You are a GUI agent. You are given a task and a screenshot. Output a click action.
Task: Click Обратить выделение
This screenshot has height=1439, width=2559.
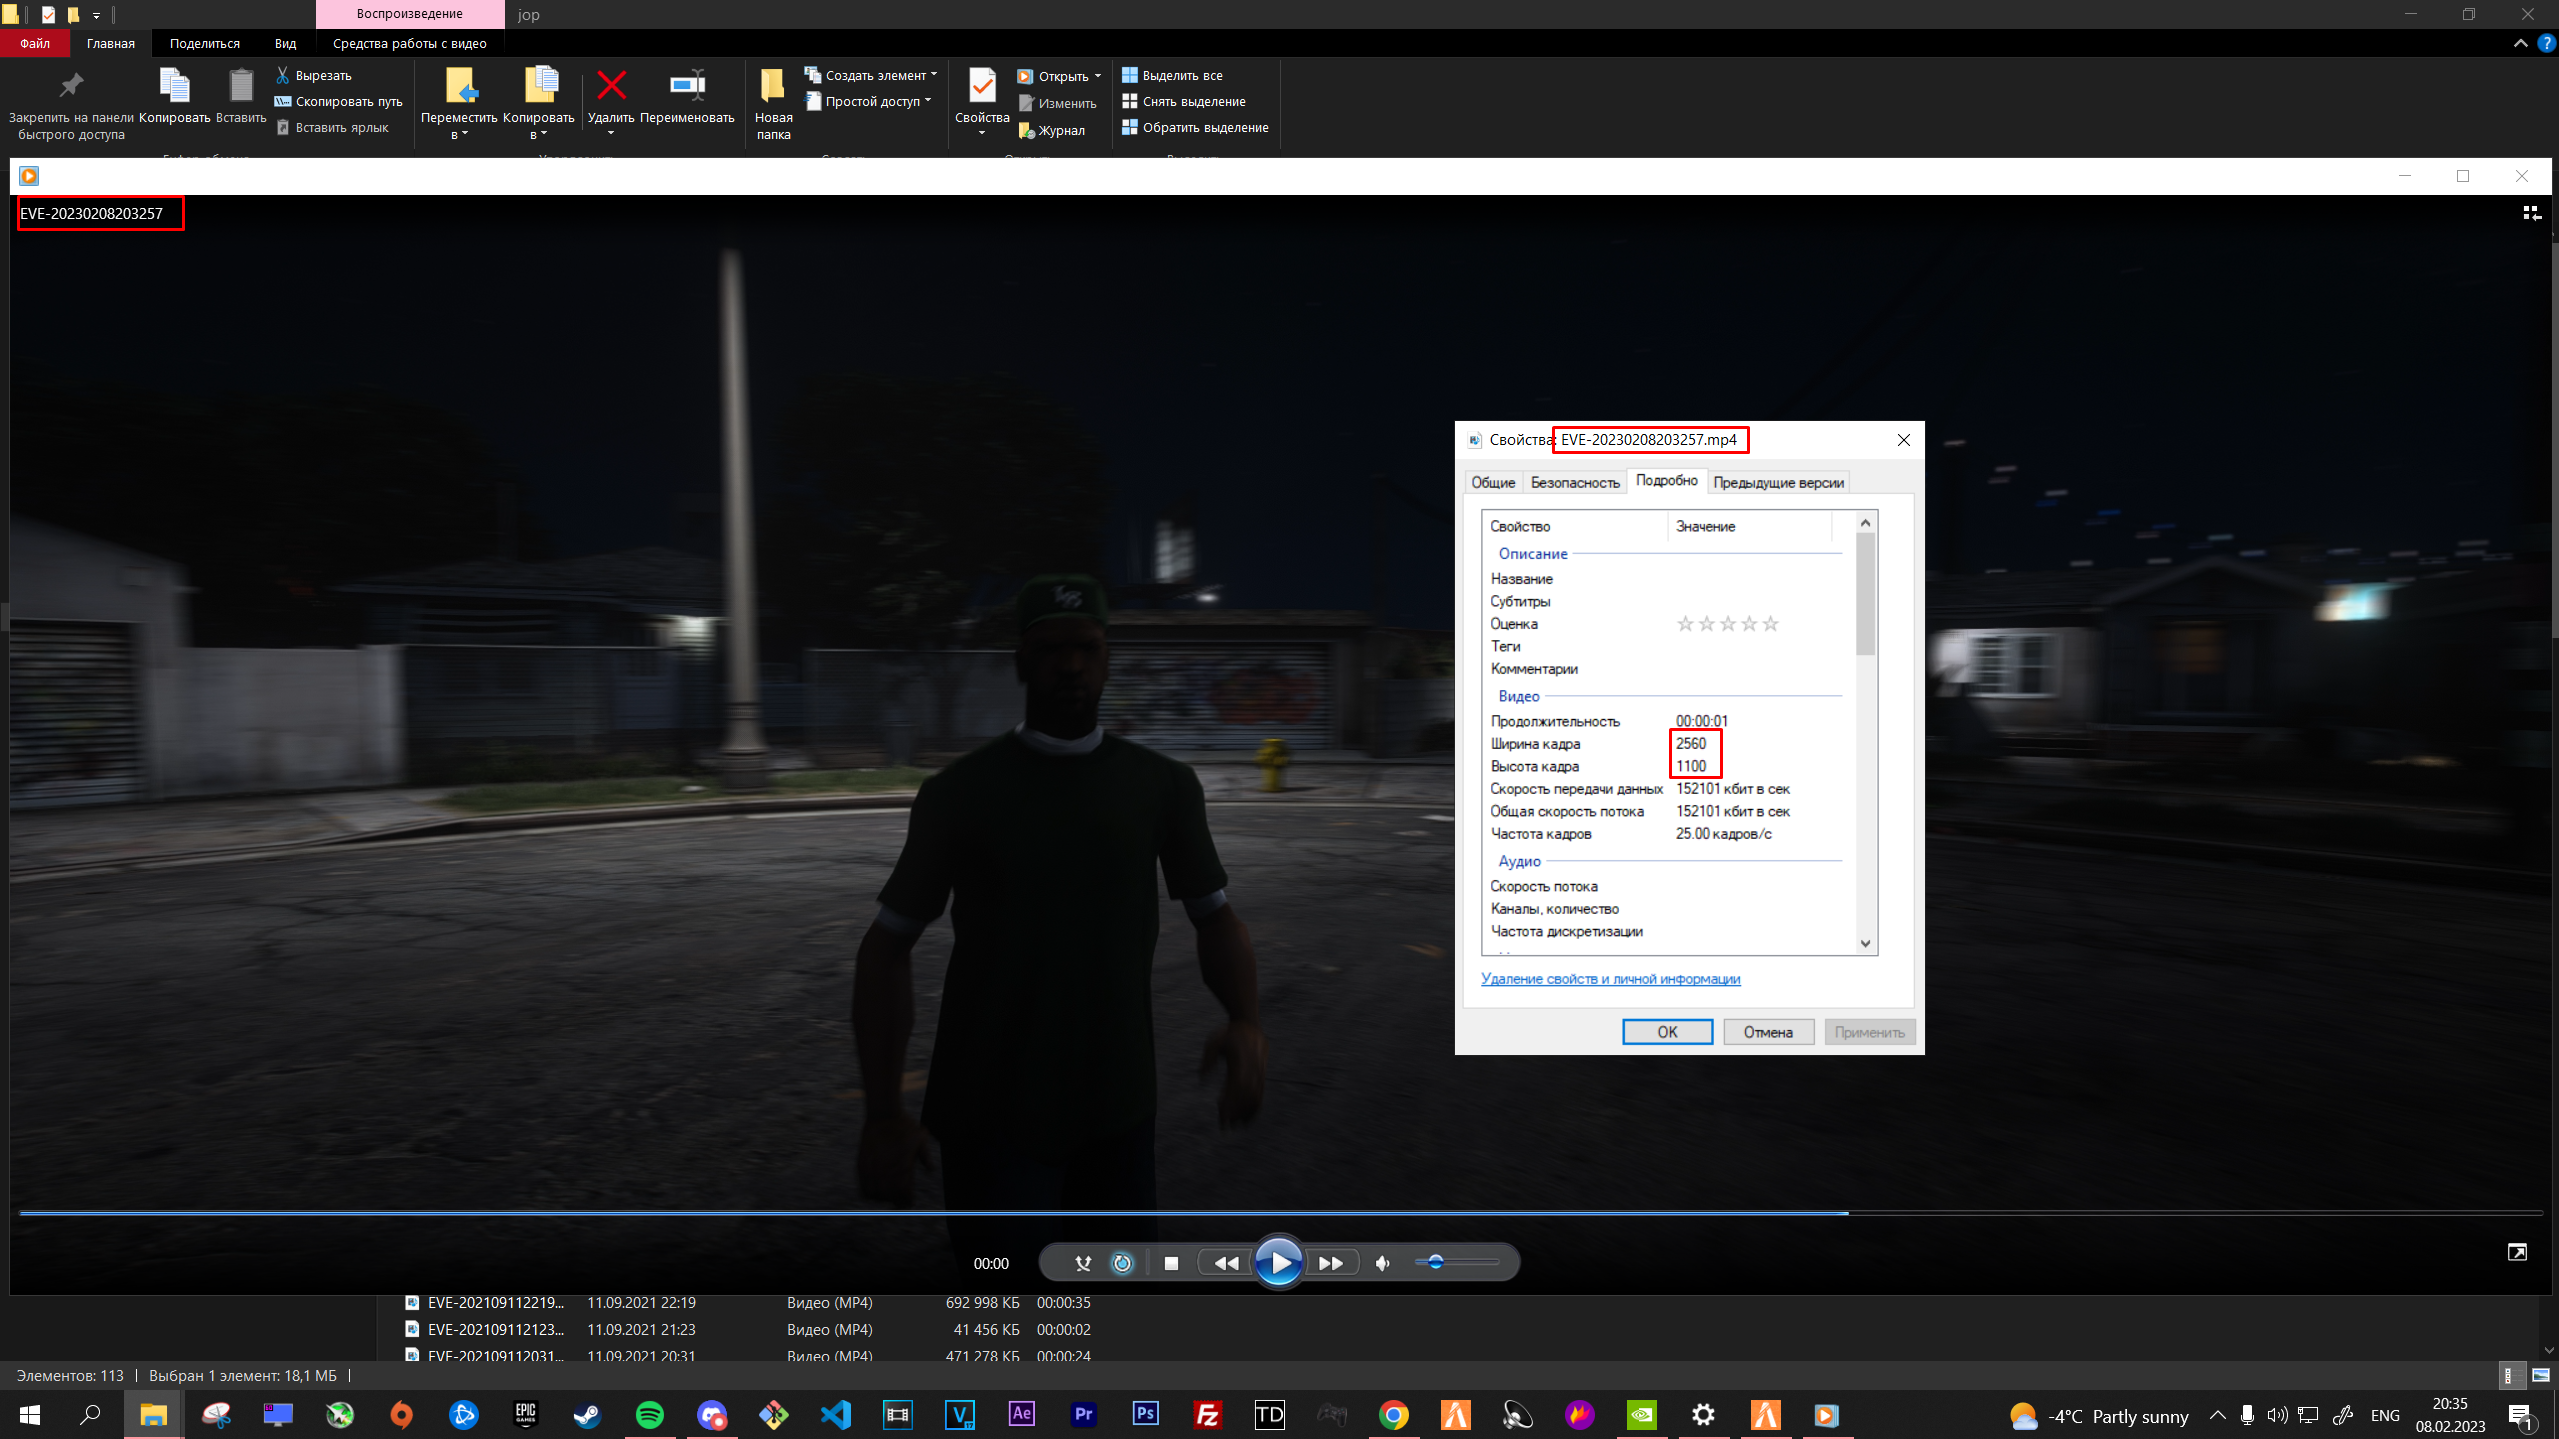click(x=1195, y=127)
